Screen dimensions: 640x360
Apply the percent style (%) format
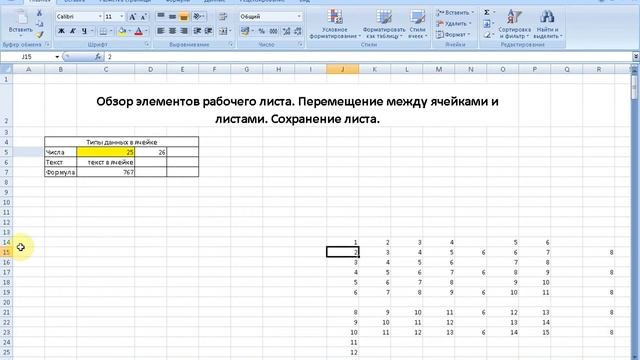tap(262, 31)
